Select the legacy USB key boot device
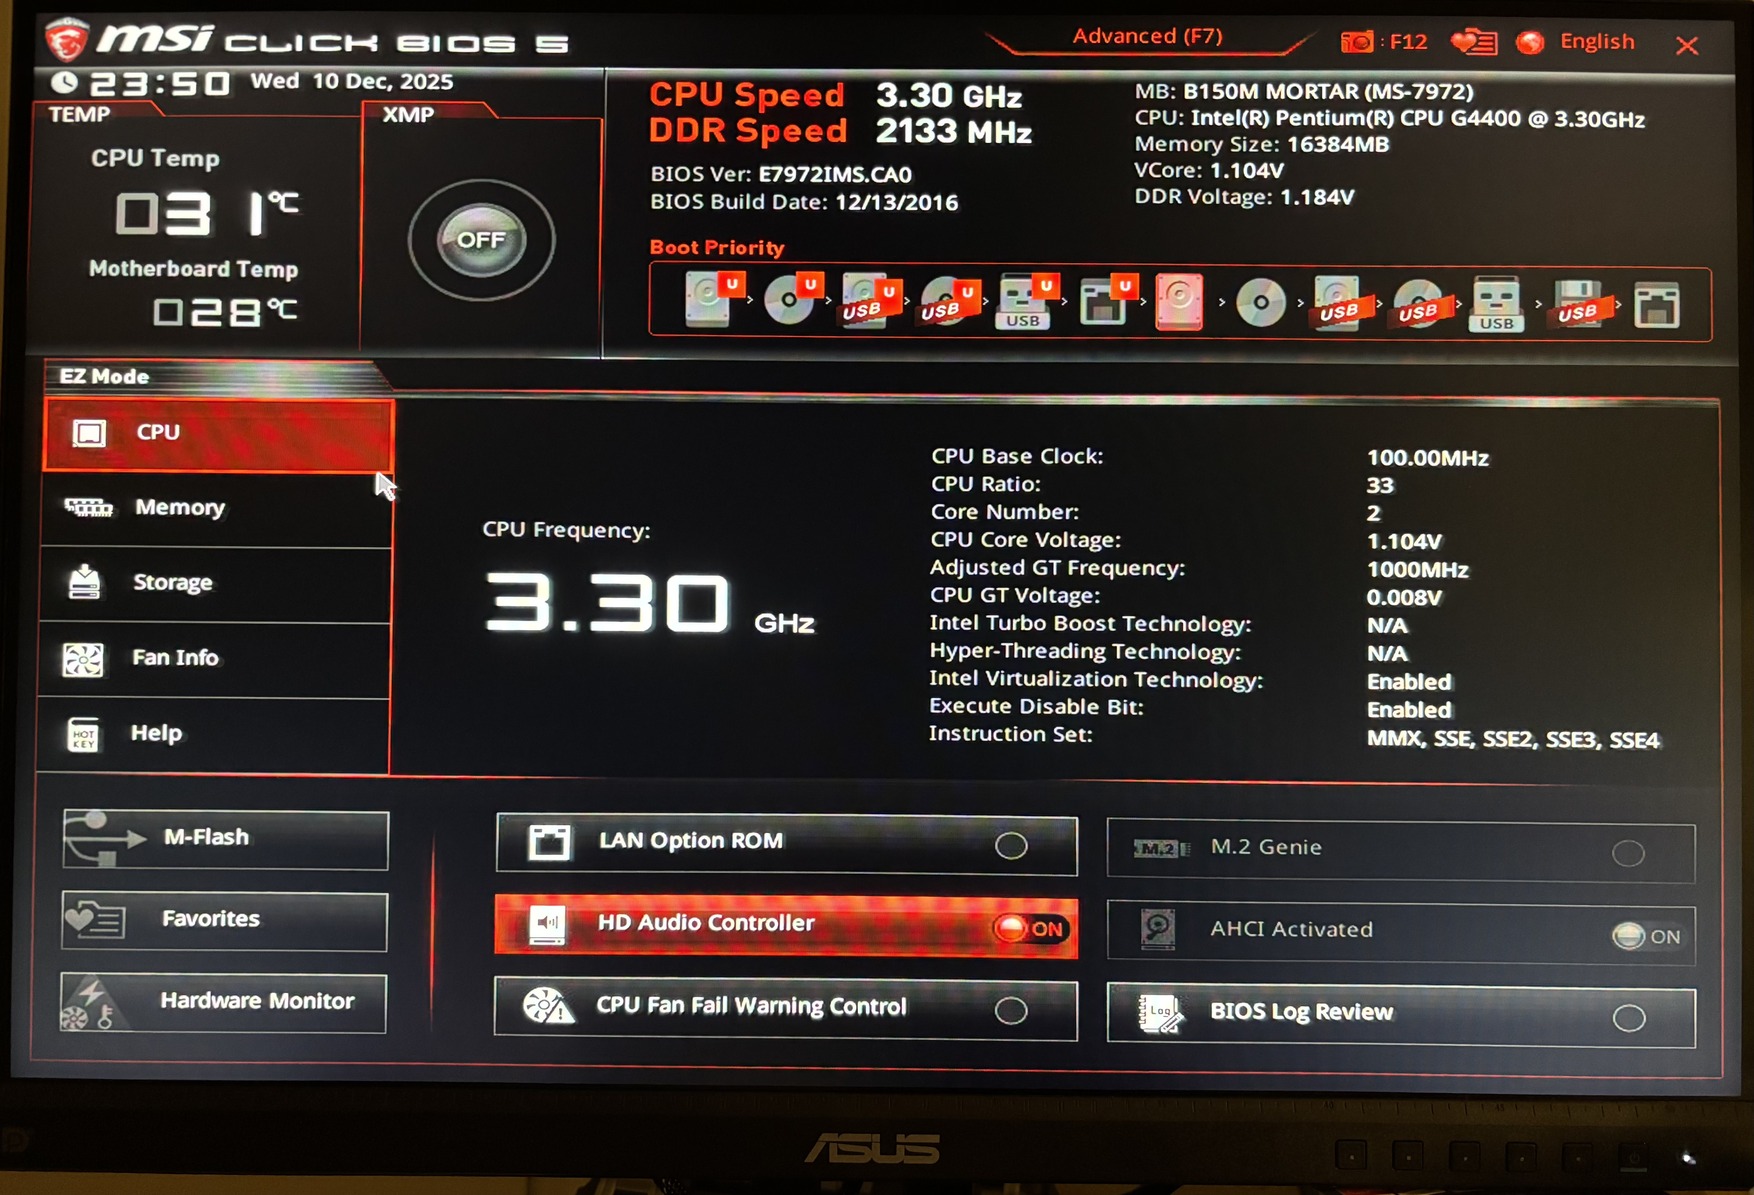 coord(1496,303)
